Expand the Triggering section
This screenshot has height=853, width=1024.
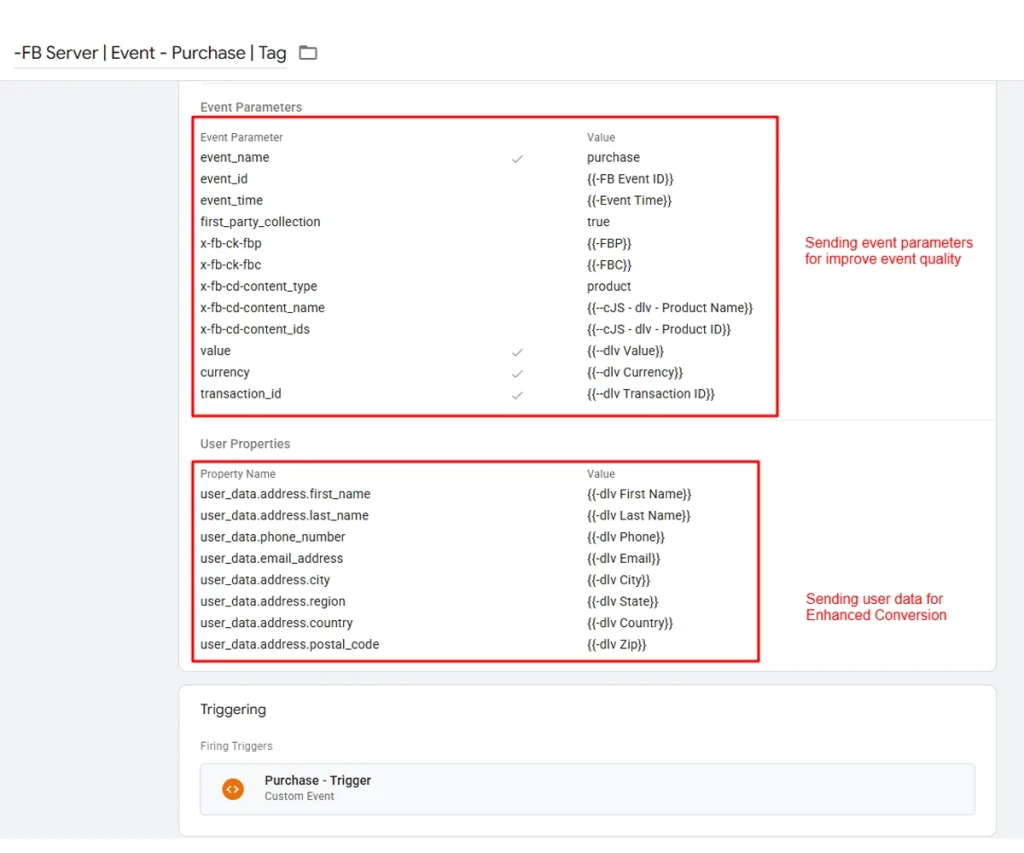(233, 709)
